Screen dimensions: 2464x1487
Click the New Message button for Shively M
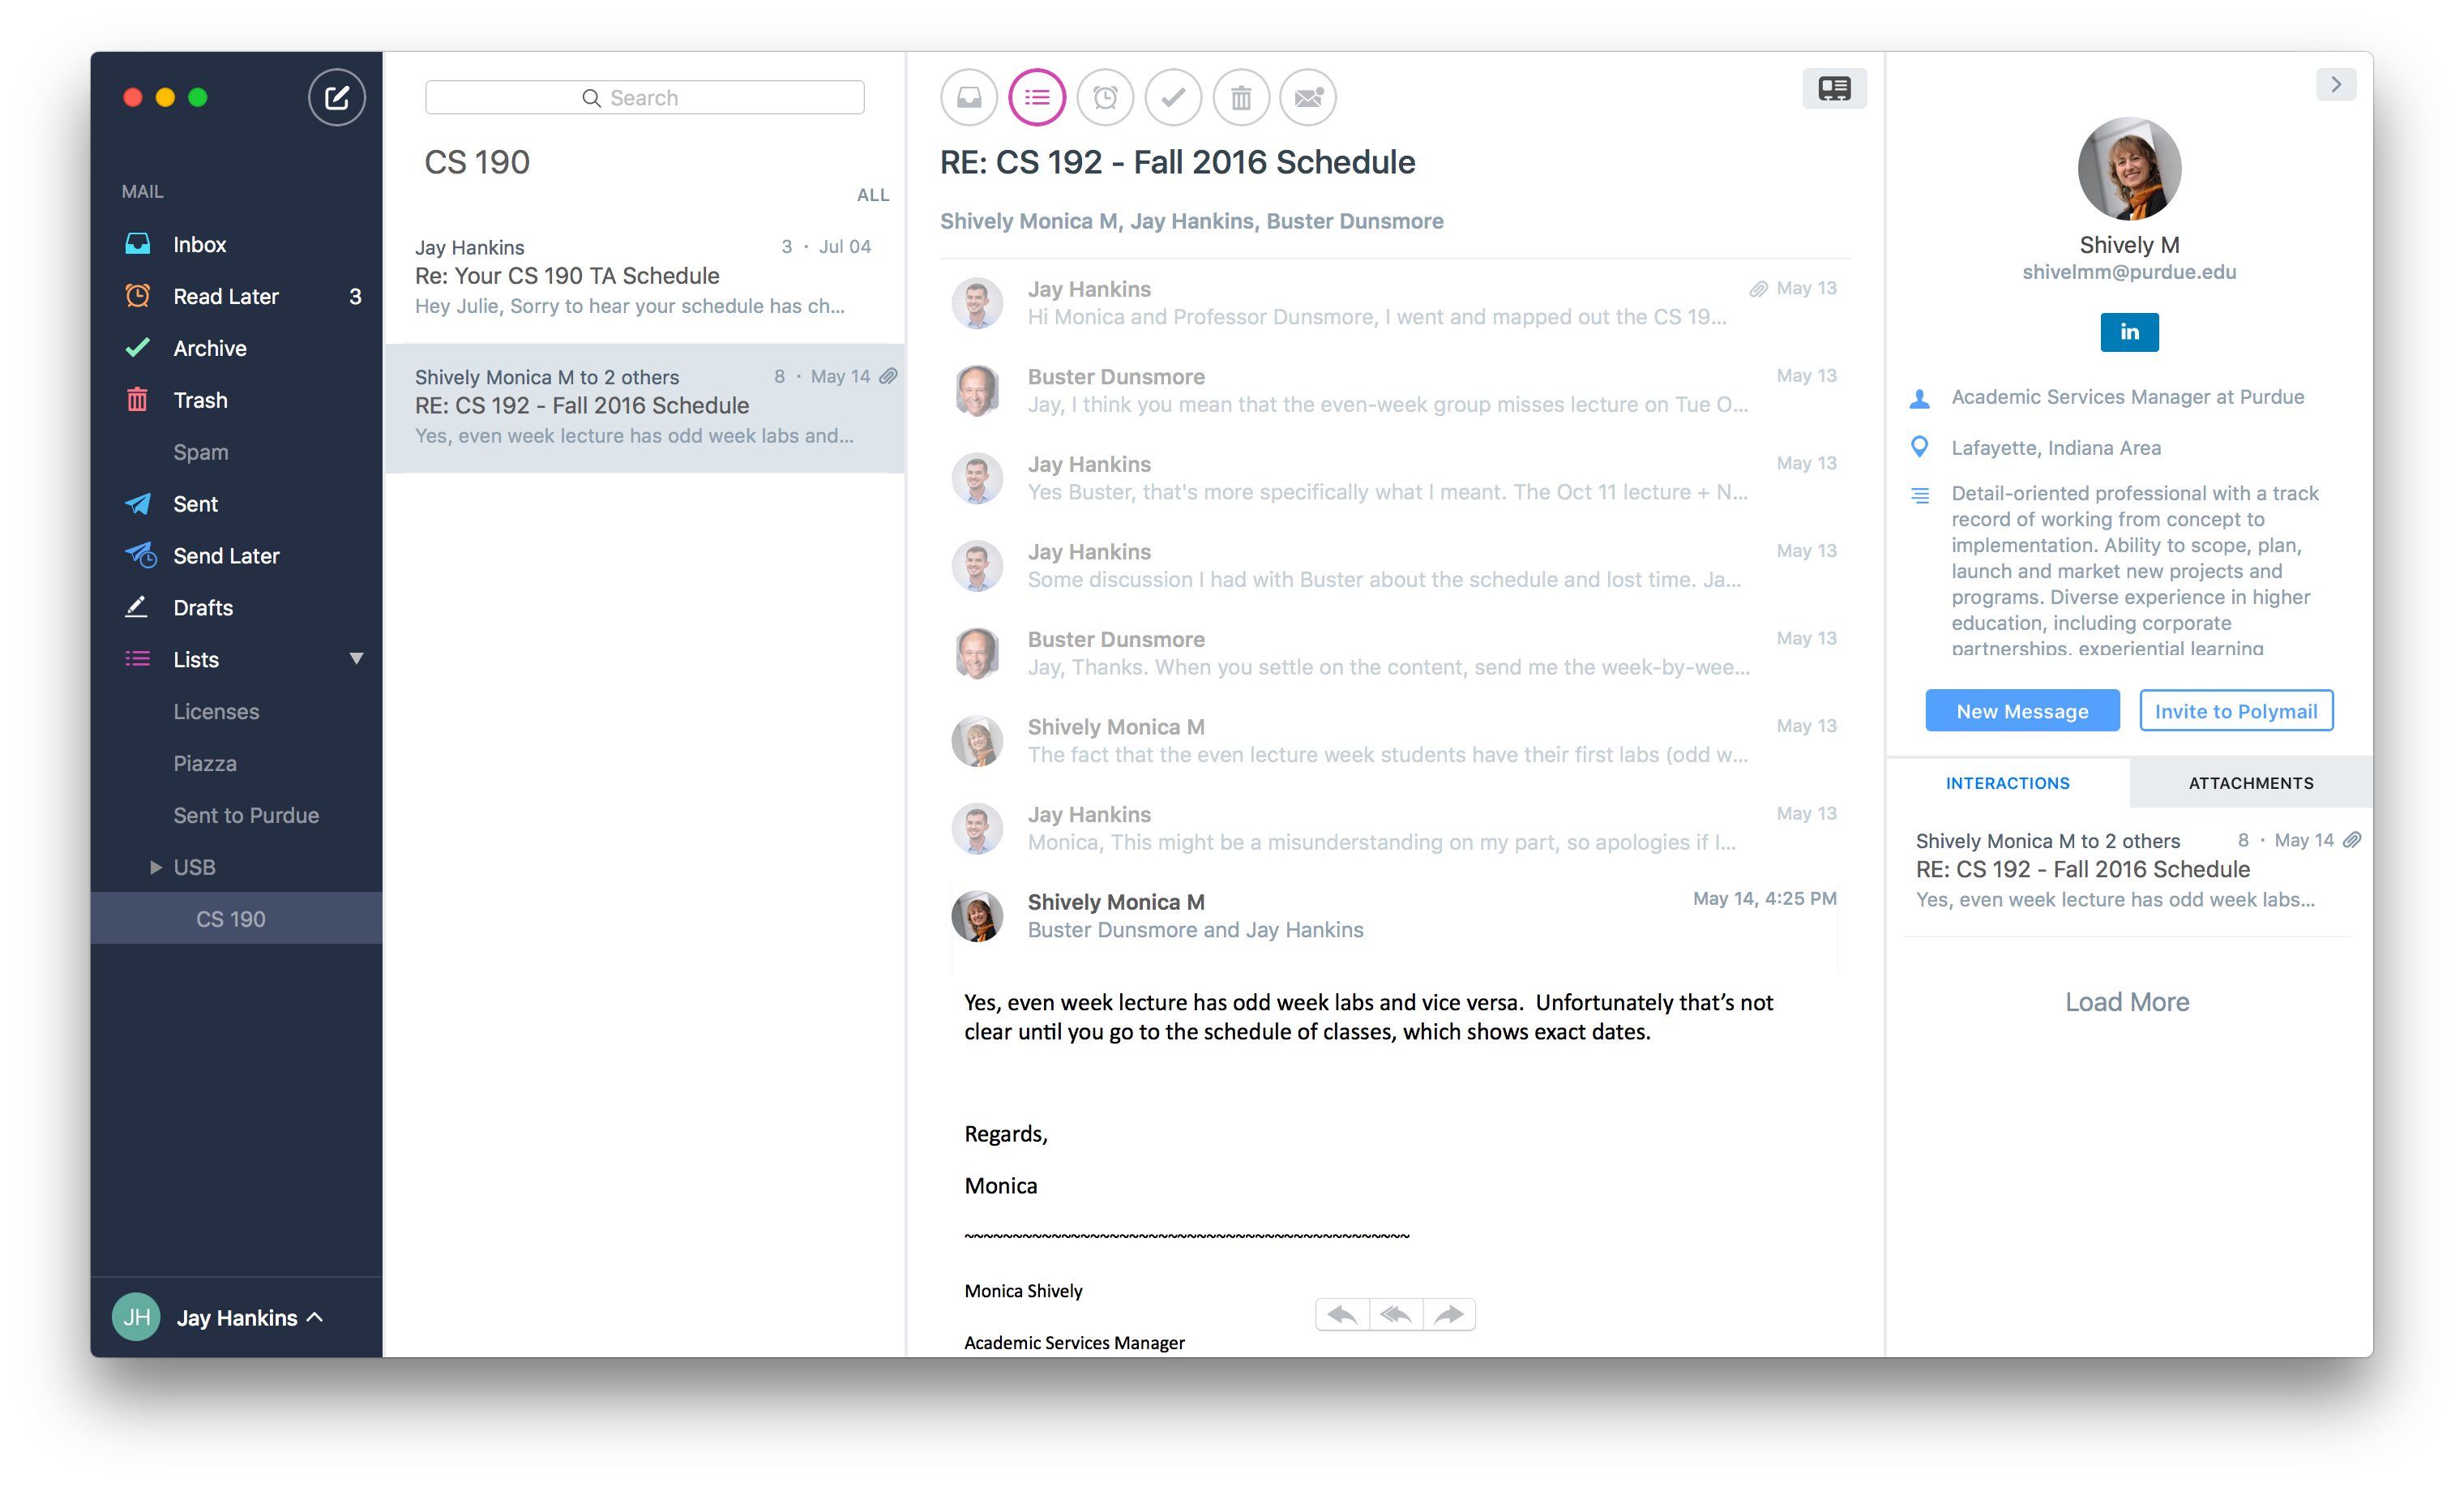tap(2022, 711)
